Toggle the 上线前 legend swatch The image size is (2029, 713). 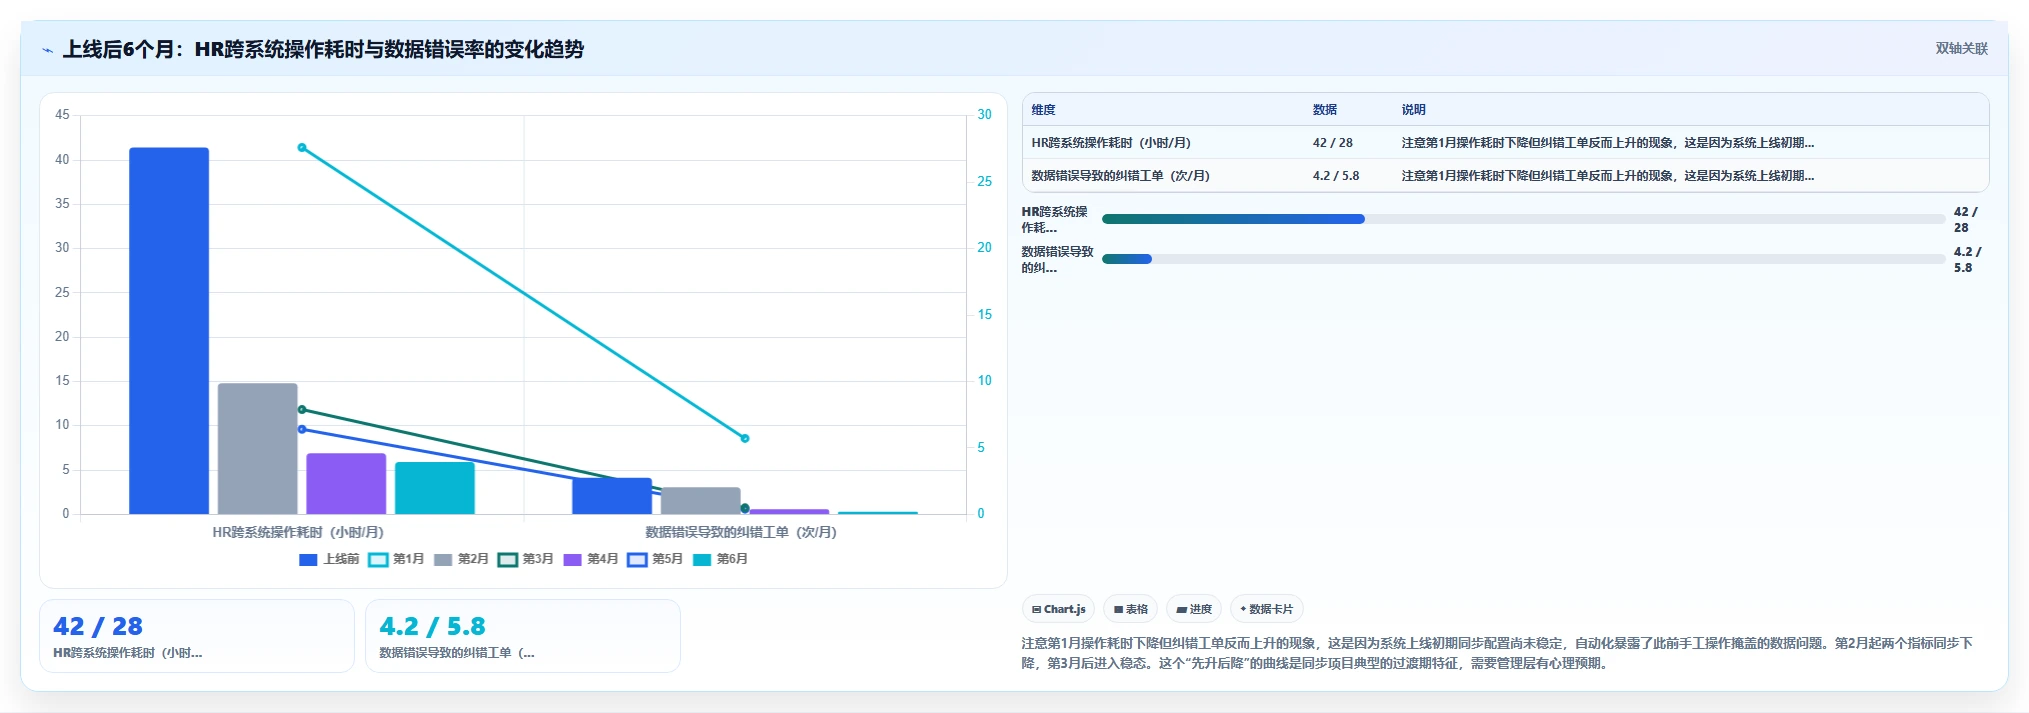point(308,560)
